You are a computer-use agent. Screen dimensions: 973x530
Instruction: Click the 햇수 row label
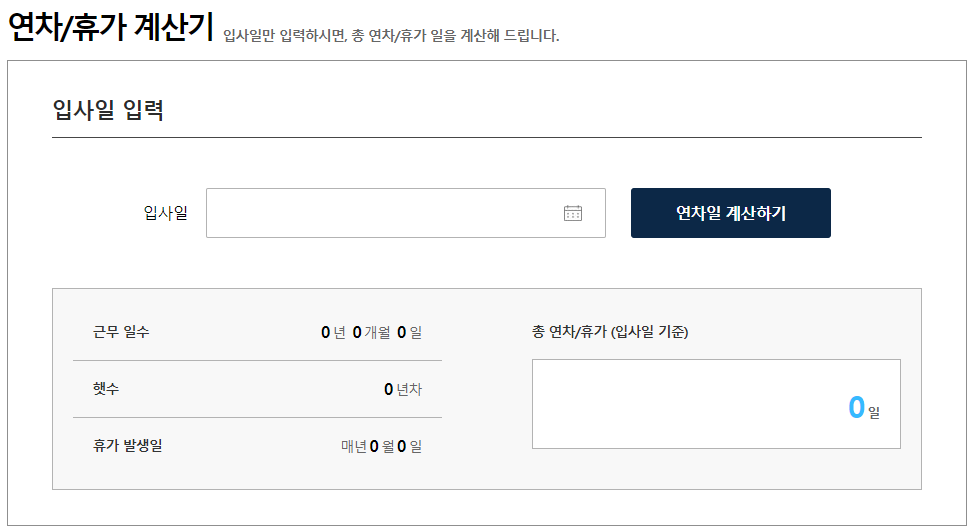click(x=106, y=389)
